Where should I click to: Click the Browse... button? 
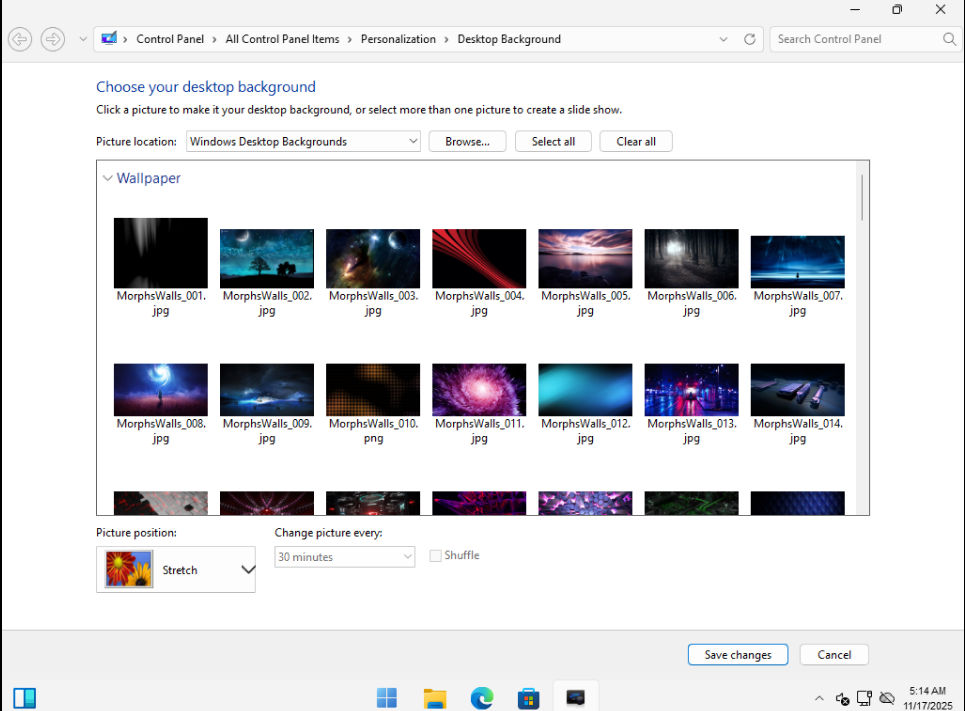[x=467, y=141]
